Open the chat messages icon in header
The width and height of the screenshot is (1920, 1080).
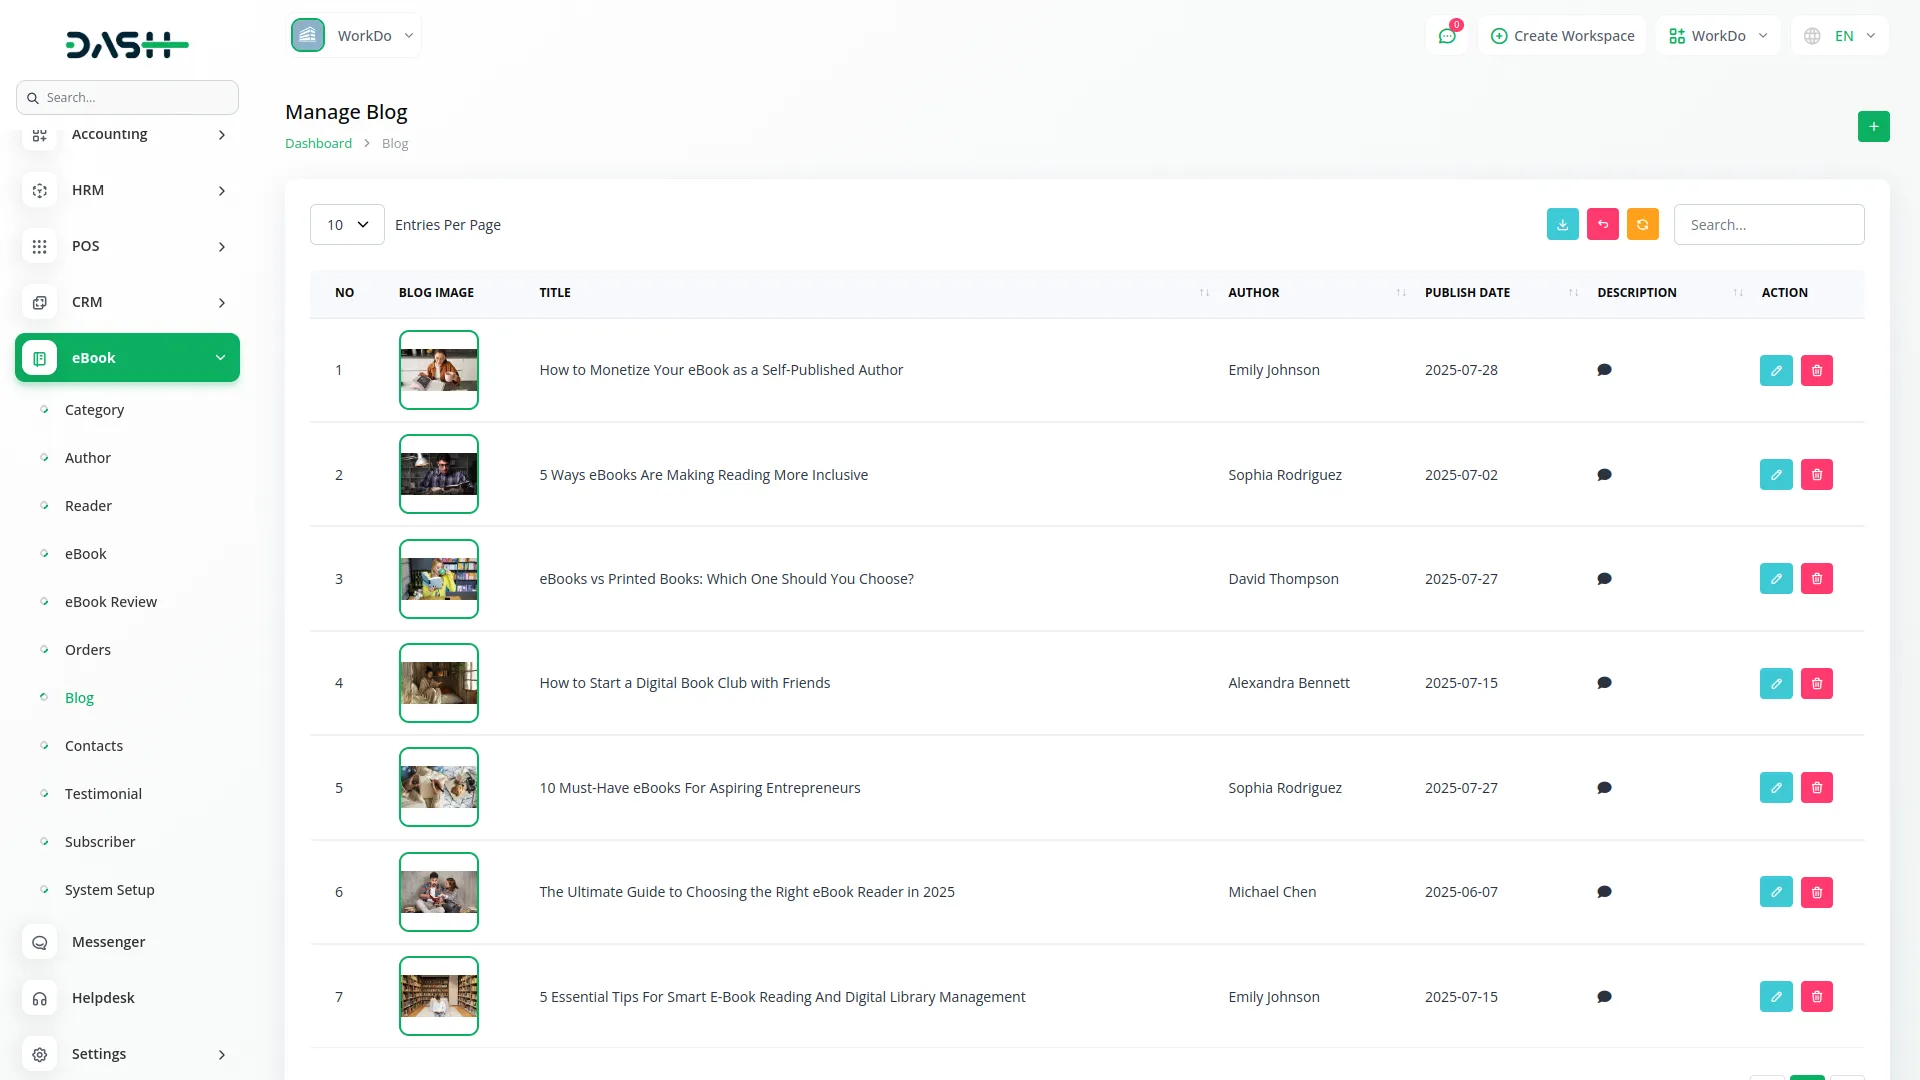click(1447, 36)
